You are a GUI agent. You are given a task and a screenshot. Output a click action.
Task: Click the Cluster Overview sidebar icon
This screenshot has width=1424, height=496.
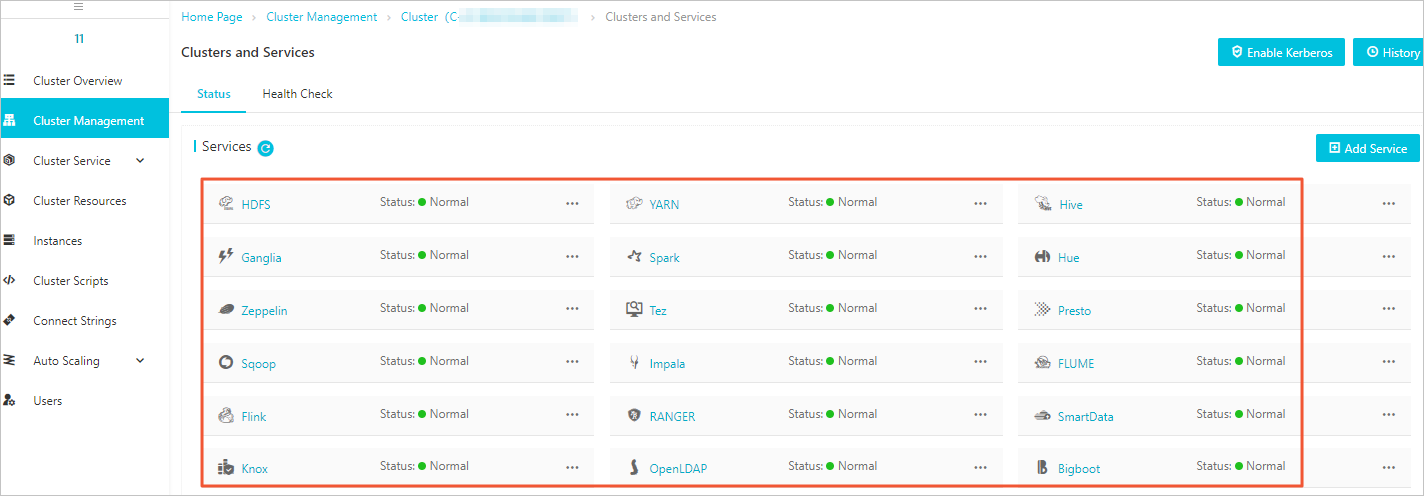click(x=10, y=81)
